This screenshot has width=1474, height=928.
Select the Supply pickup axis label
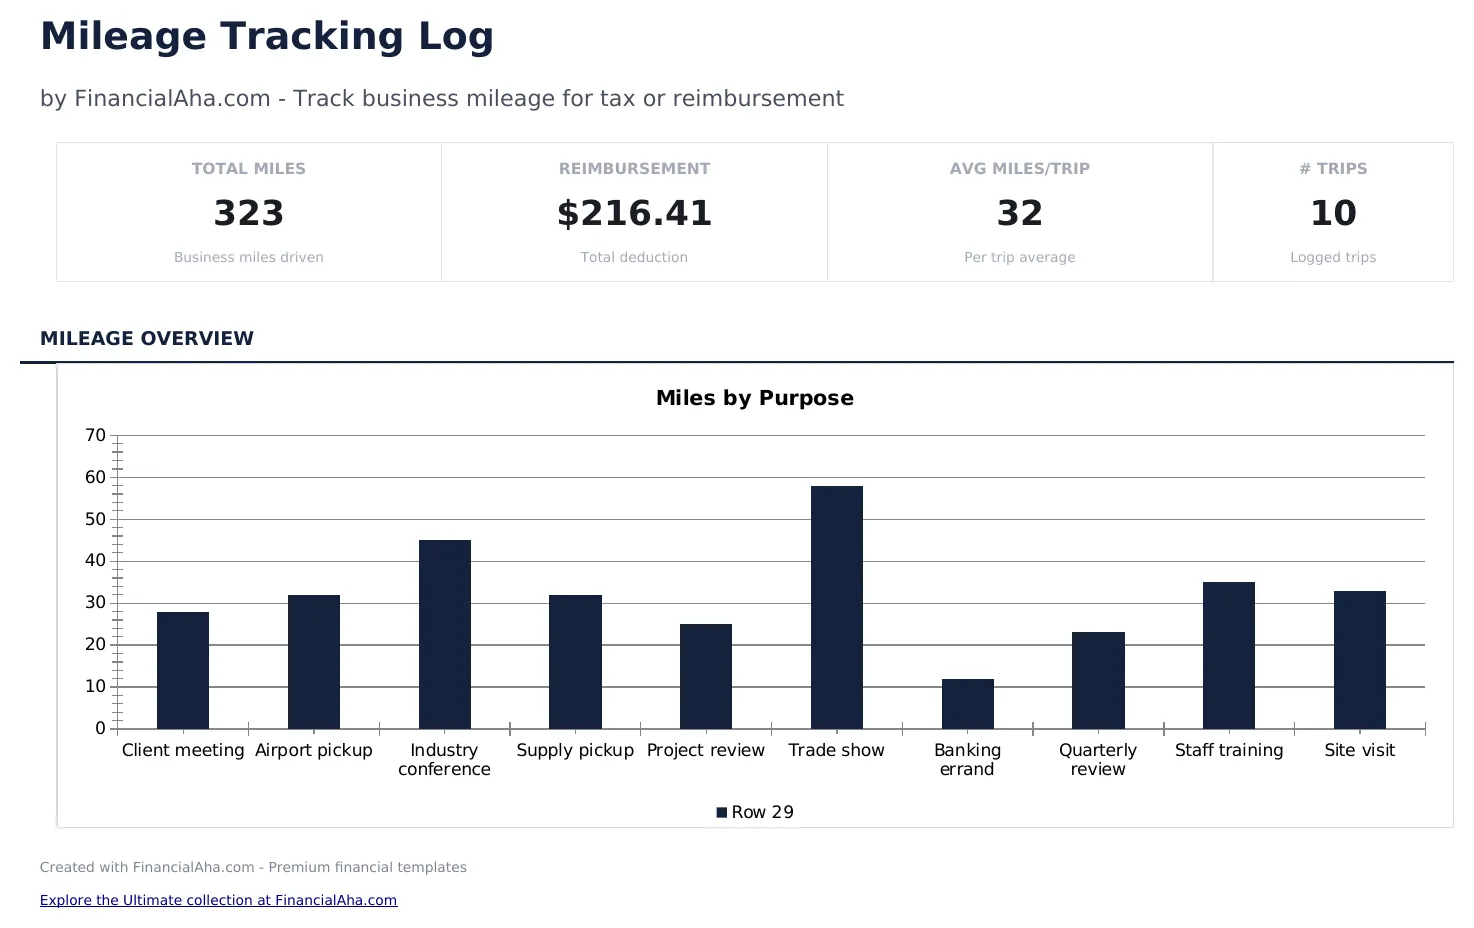pyautogui.click(x=575, y=750)
